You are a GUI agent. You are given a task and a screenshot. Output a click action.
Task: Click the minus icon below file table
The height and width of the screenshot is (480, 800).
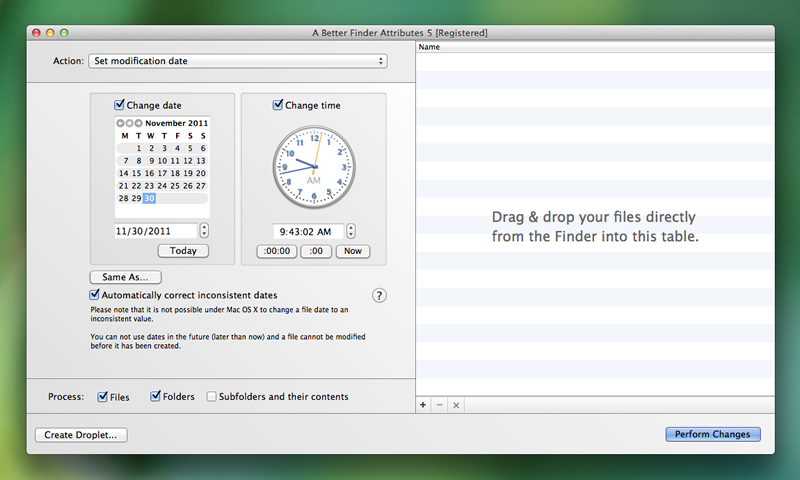439,405
